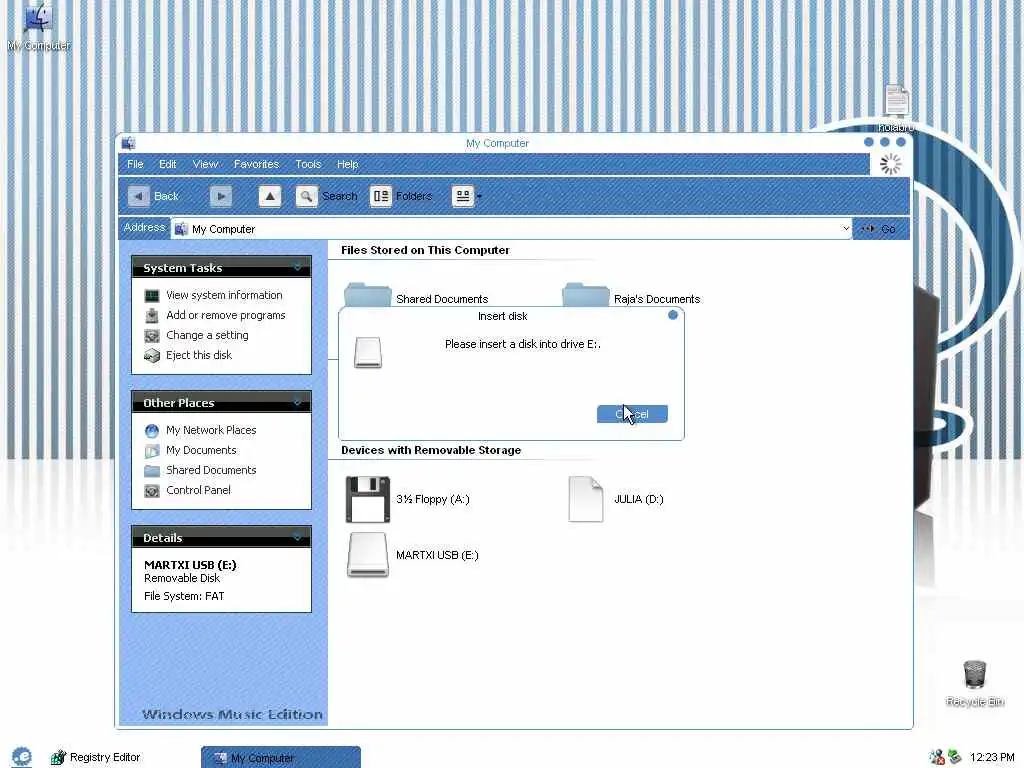
Task: Select the JULIA (D:) drive
Action: click(x=616, y=499)
